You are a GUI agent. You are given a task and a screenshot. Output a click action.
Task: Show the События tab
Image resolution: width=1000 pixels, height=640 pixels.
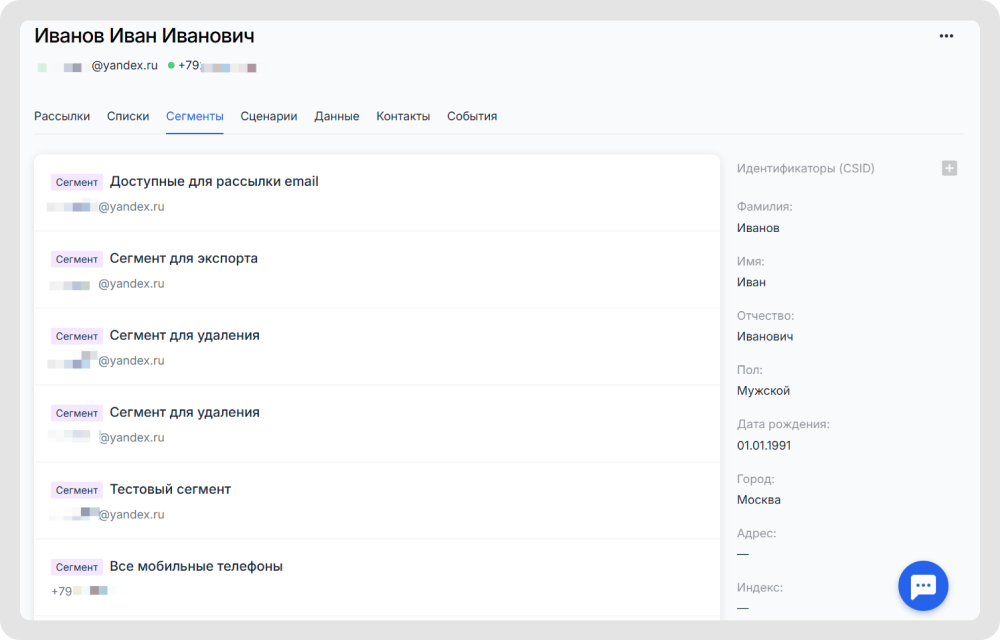click(471, 116)
